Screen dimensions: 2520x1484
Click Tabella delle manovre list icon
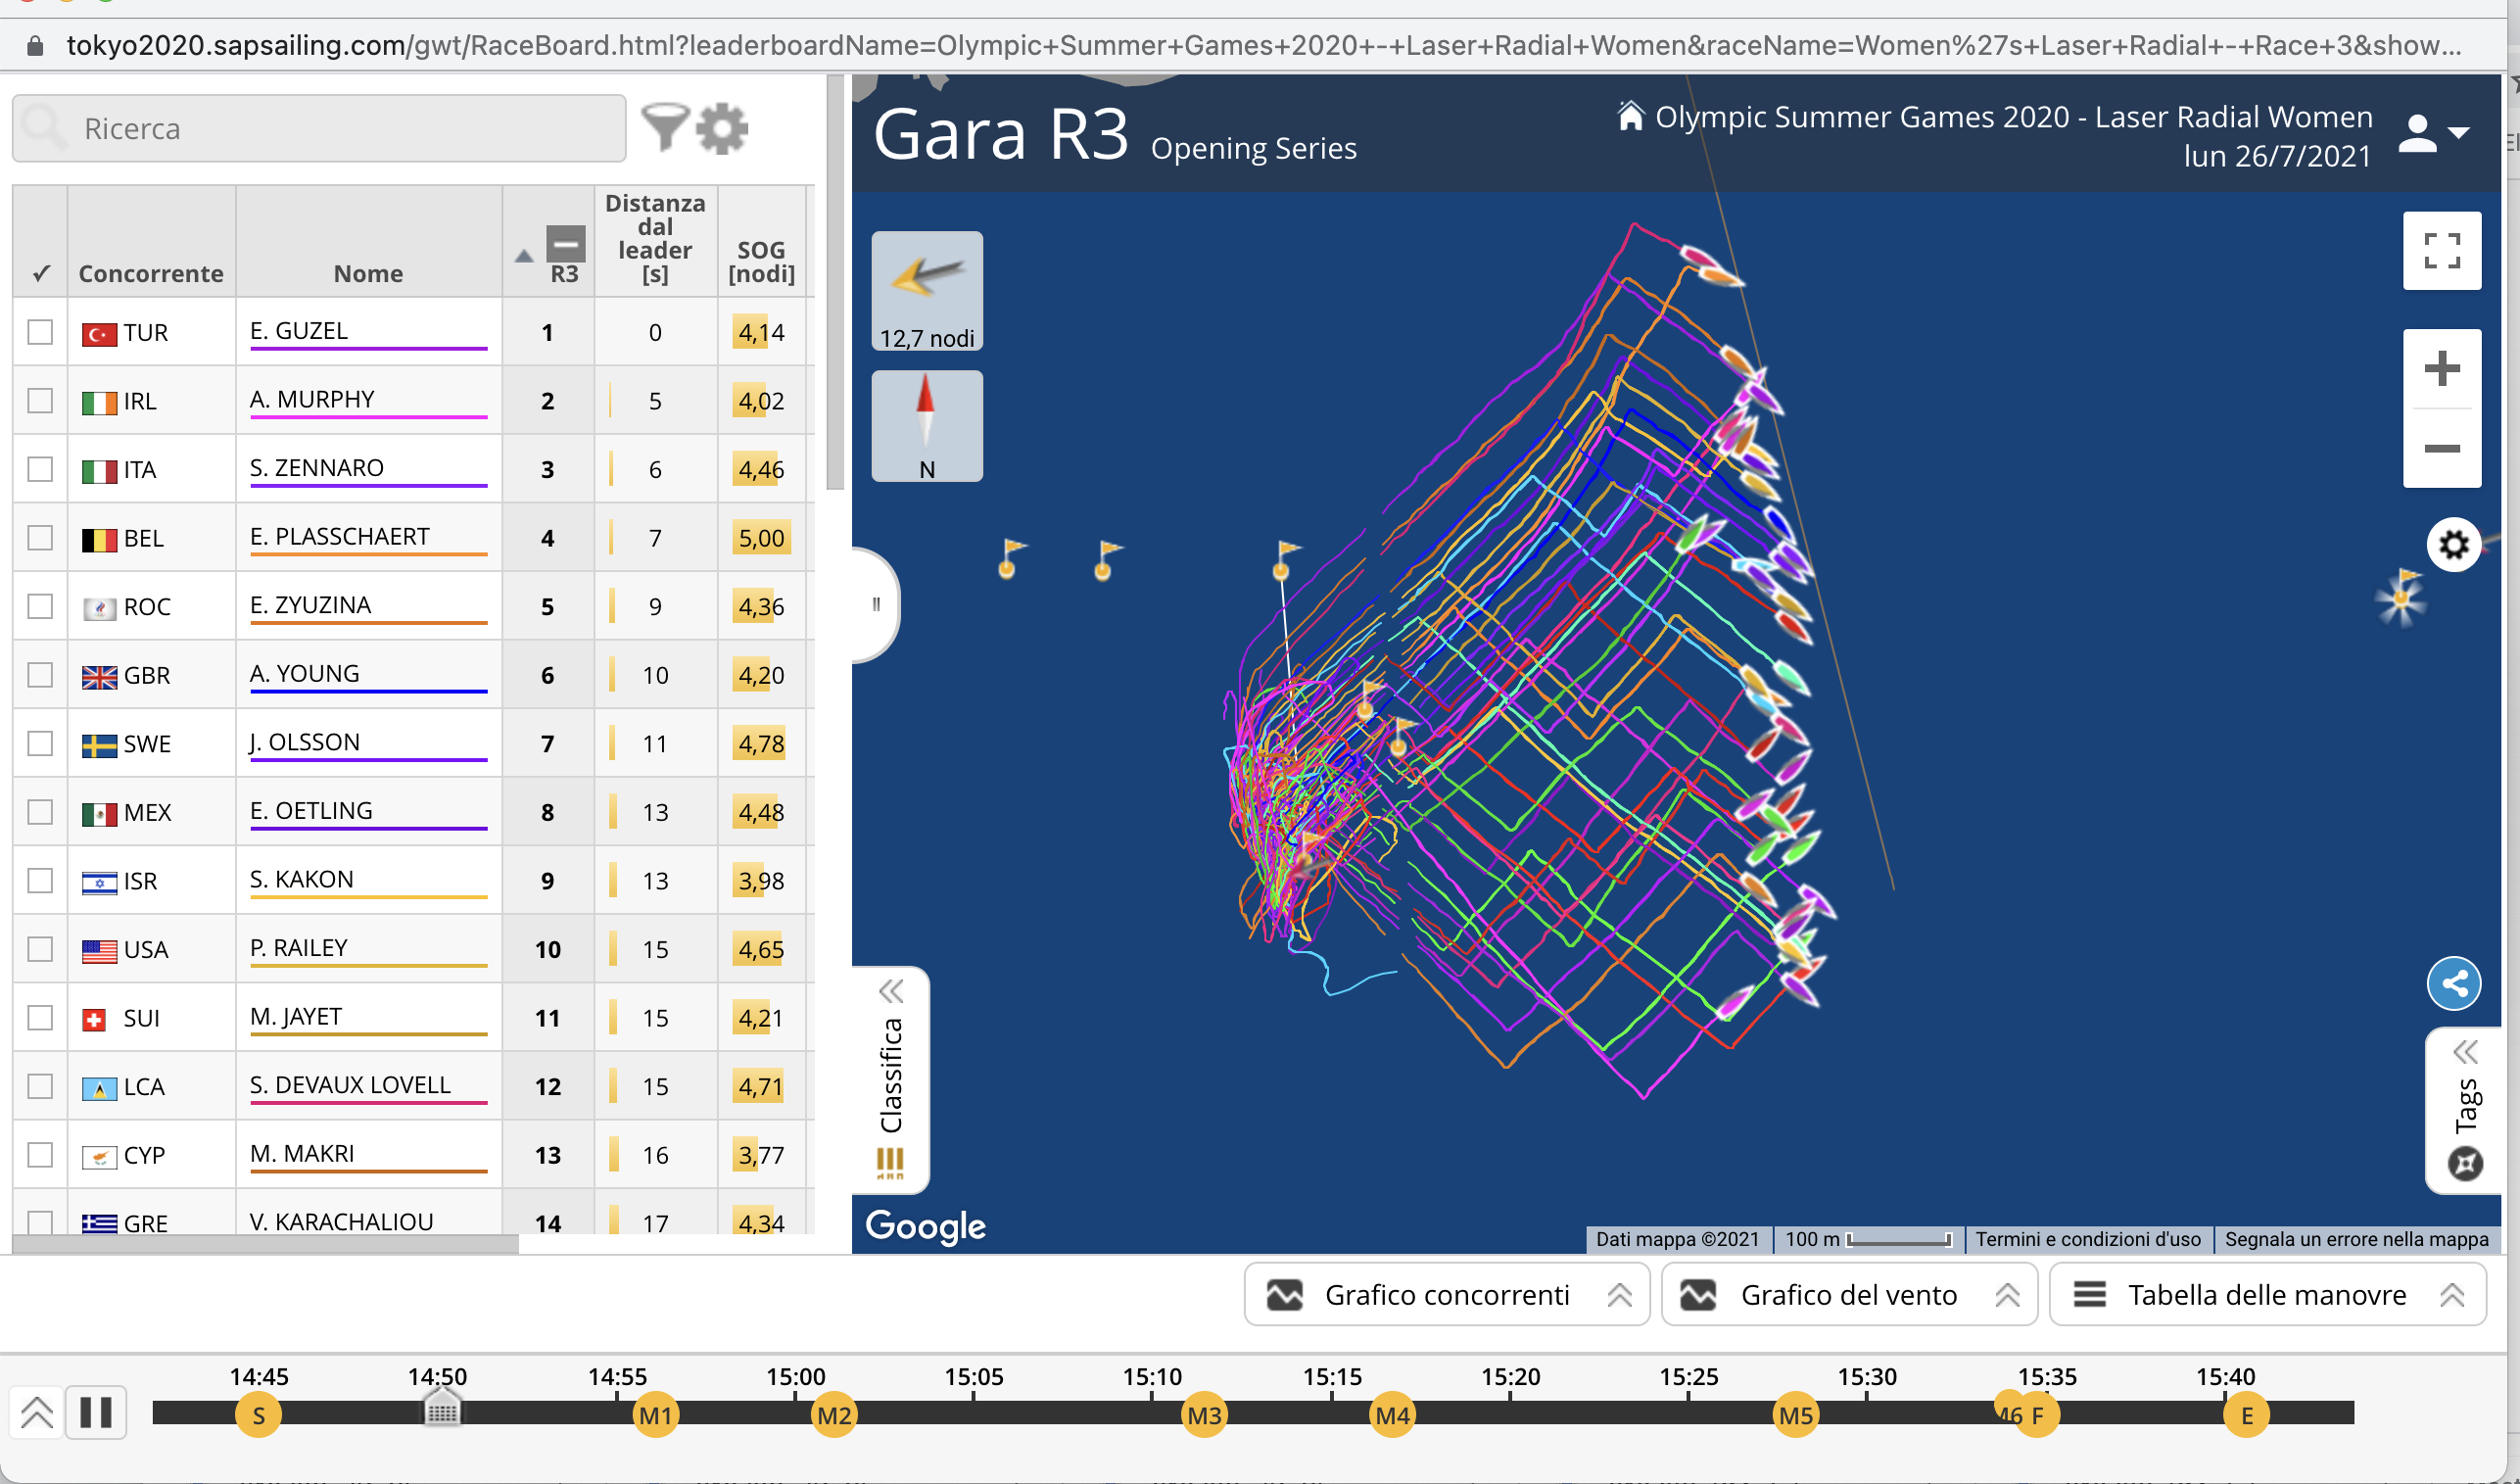pos(2089,1295)
